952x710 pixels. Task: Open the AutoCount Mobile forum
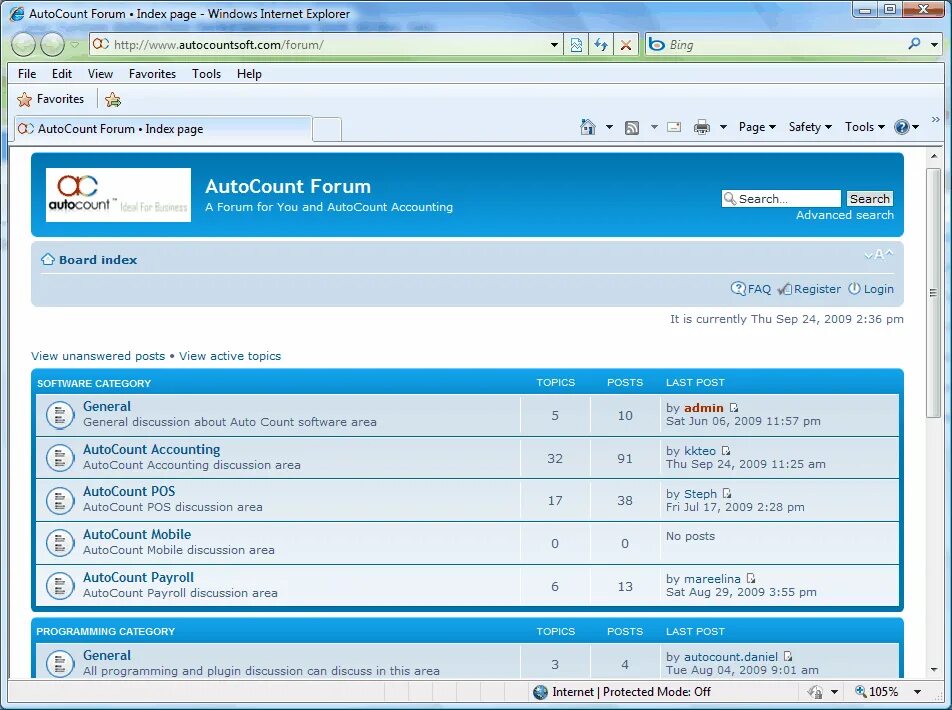[137, 534]
